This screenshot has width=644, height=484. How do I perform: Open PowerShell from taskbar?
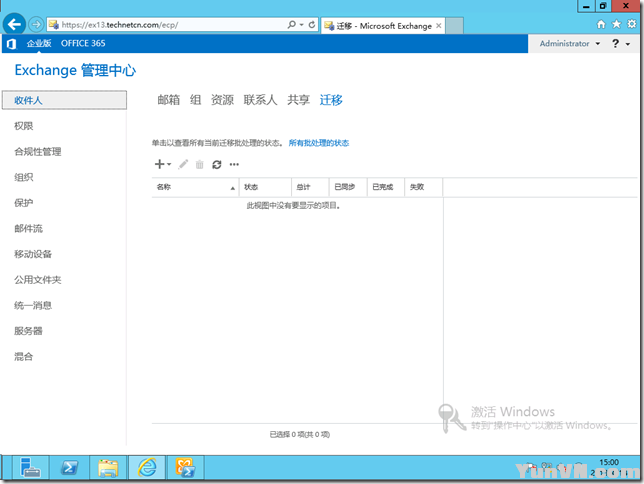point(69,468)
